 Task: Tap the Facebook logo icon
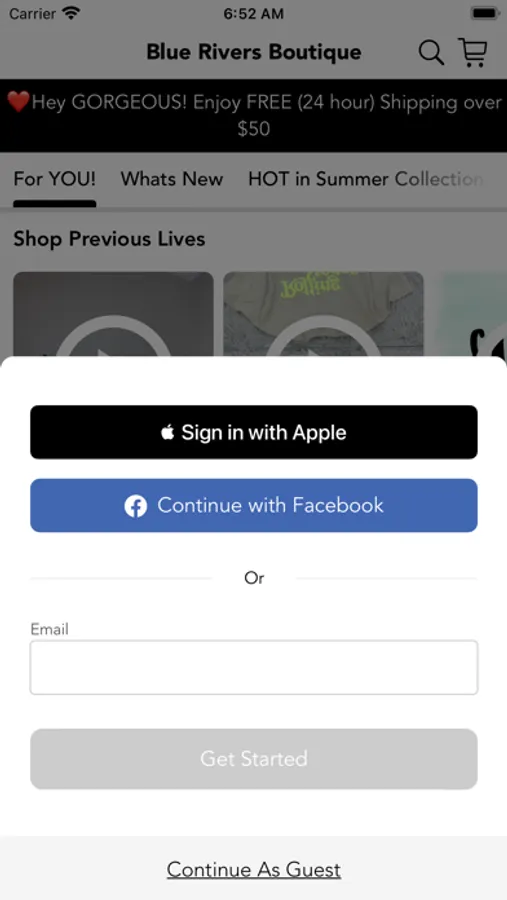[136, 506]
